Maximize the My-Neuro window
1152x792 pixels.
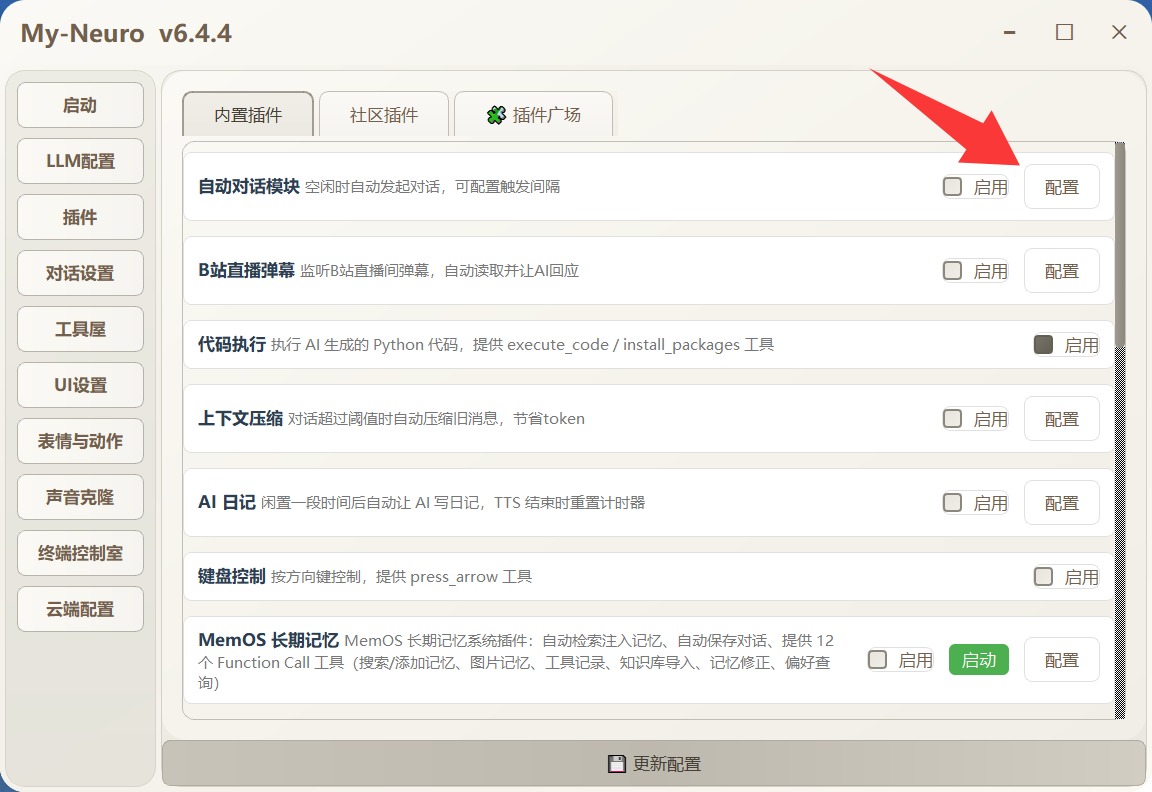[x=1064, y=32]
